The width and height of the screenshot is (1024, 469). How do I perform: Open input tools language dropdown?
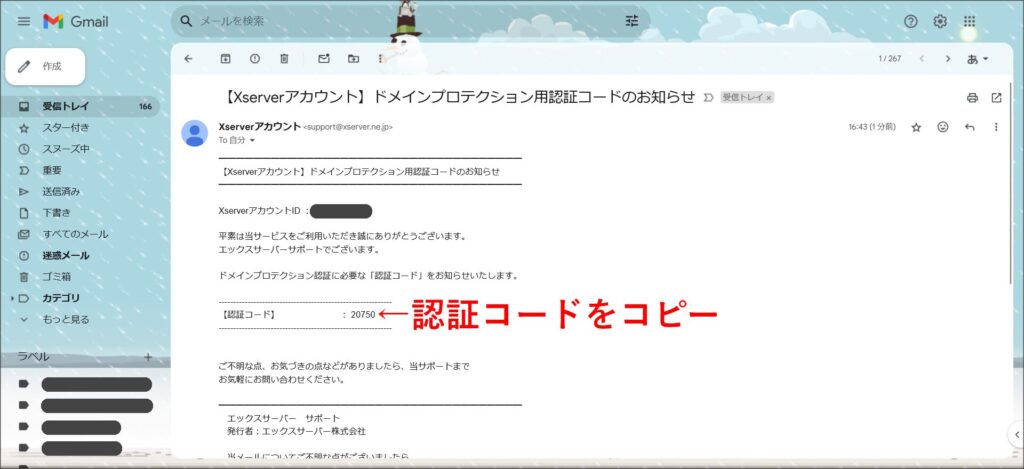978,59
